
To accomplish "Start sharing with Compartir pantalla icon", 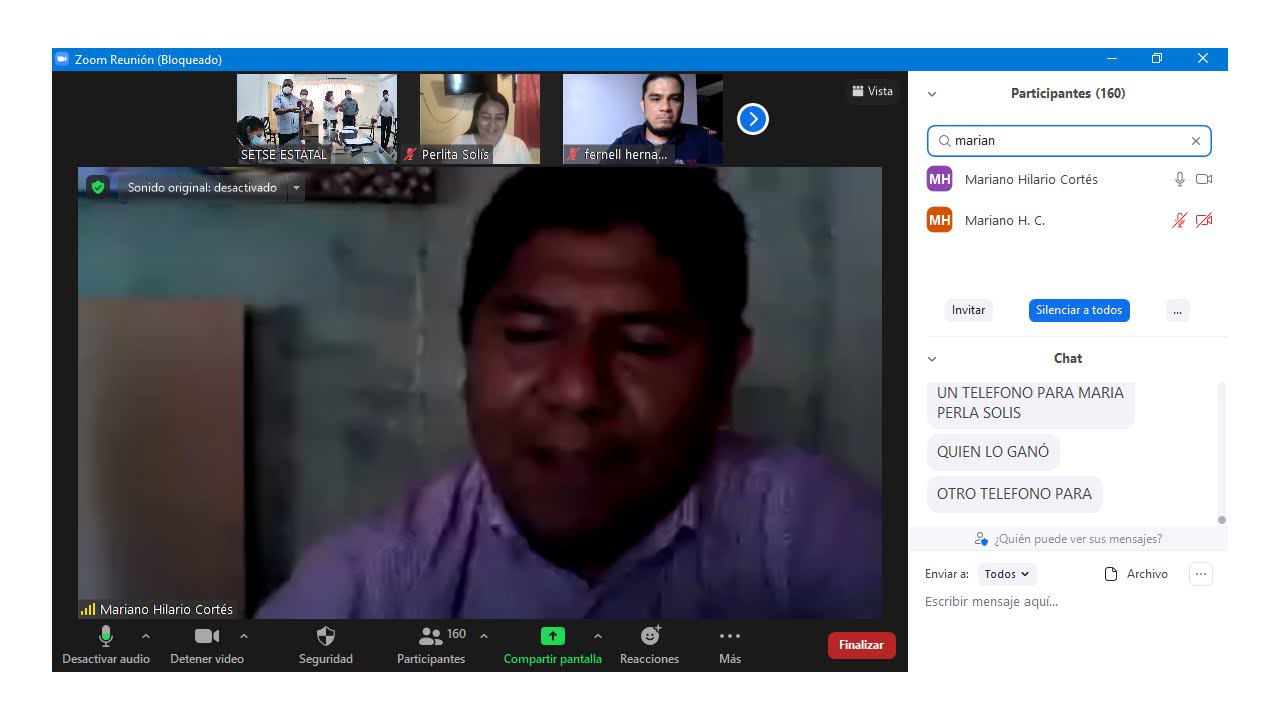I will click(x=553, y=636).
